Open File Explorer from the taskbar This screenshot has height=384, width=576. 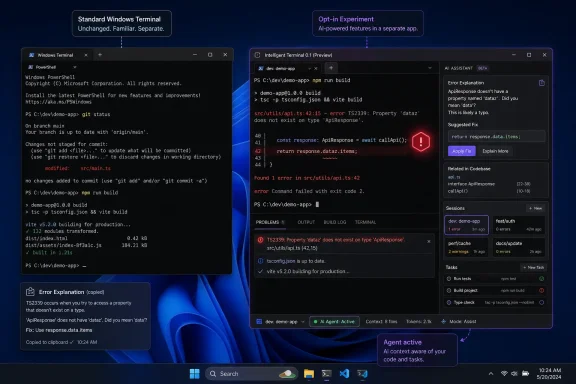[x=309, y=374]
